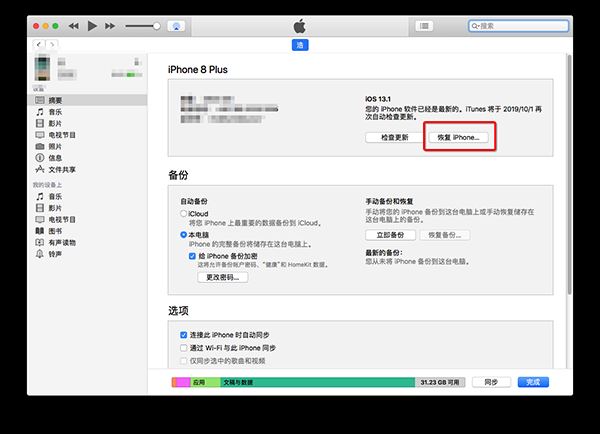The image size is (600, 434).
Task: Open 图书 under On My Device
Action: coord(55,230)
